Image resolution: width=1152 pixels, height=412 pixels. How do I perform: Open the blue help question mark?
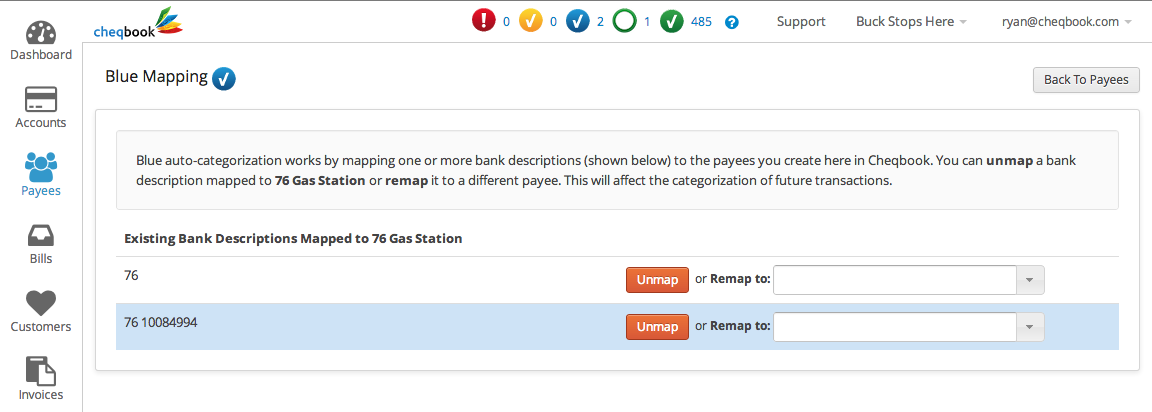point(732,22)
